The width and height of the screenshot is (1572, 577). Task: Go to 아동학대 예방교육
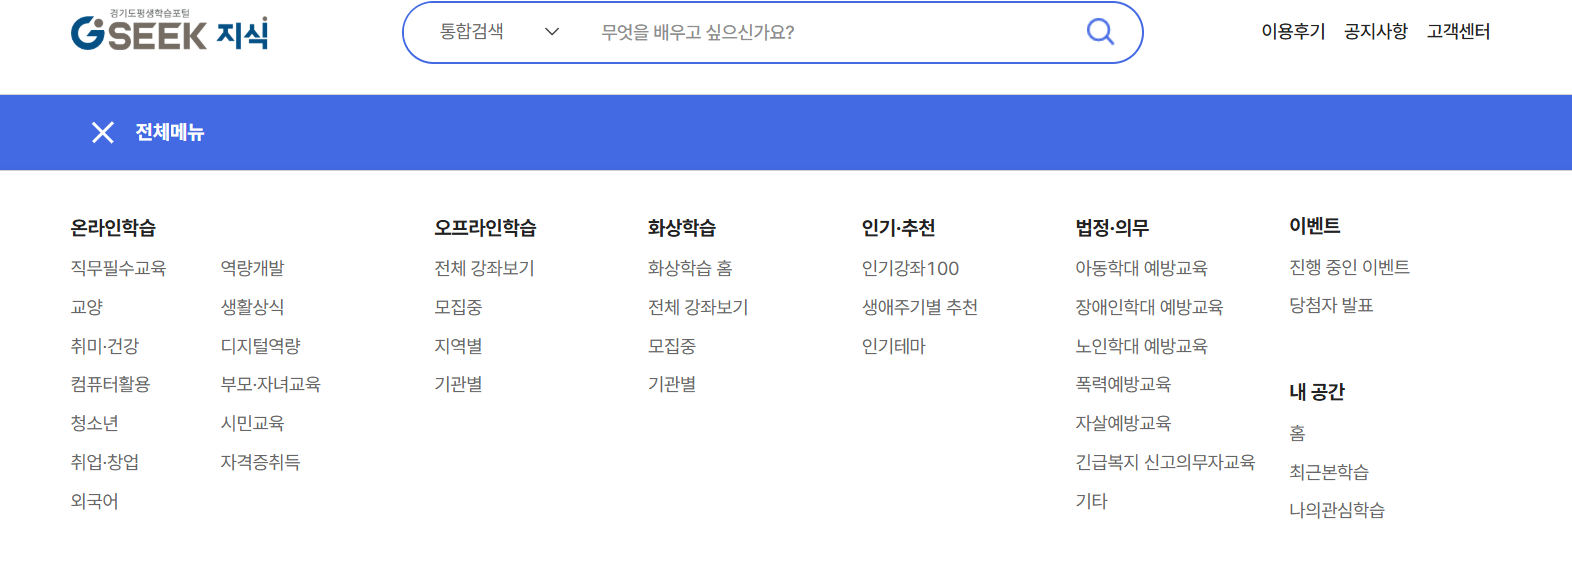click(x=1142, y=268)
